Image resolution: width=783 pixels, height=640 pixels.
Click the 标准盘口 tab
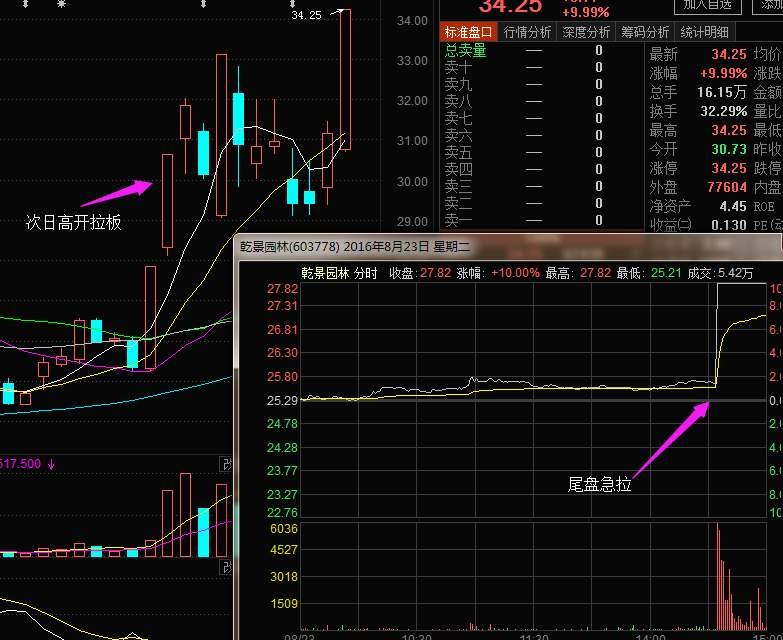coord(468,32)
